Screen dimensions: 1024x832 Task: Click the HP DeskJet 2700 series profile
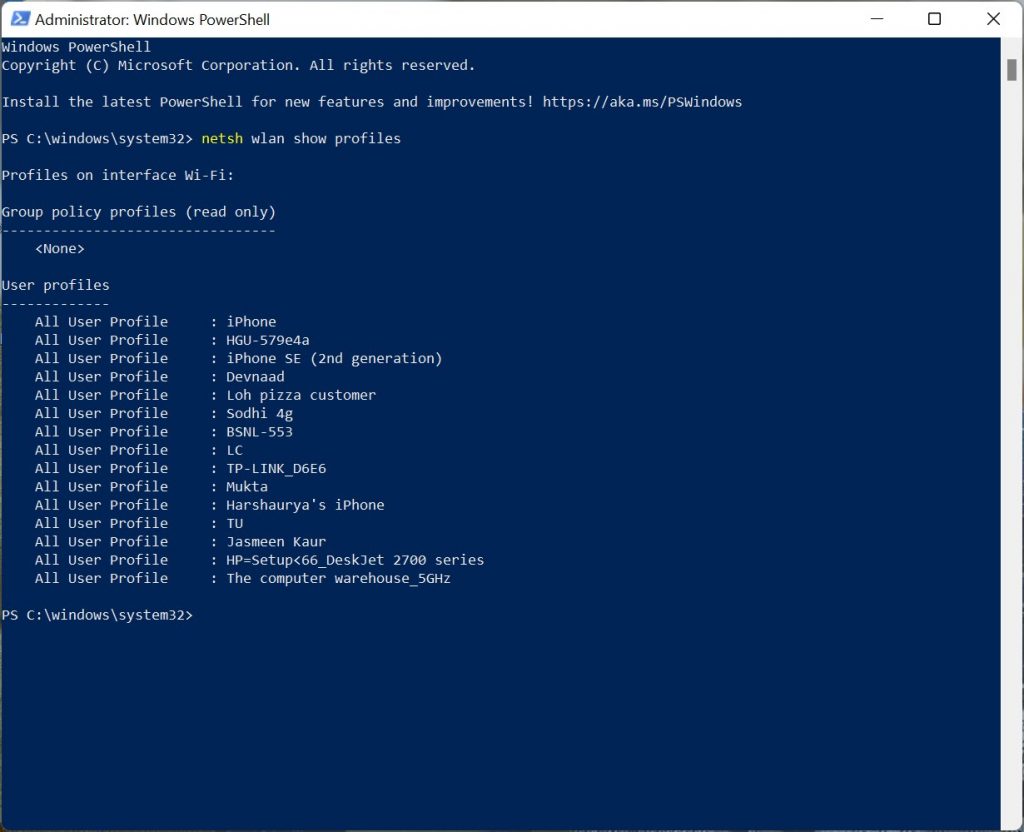355,560
